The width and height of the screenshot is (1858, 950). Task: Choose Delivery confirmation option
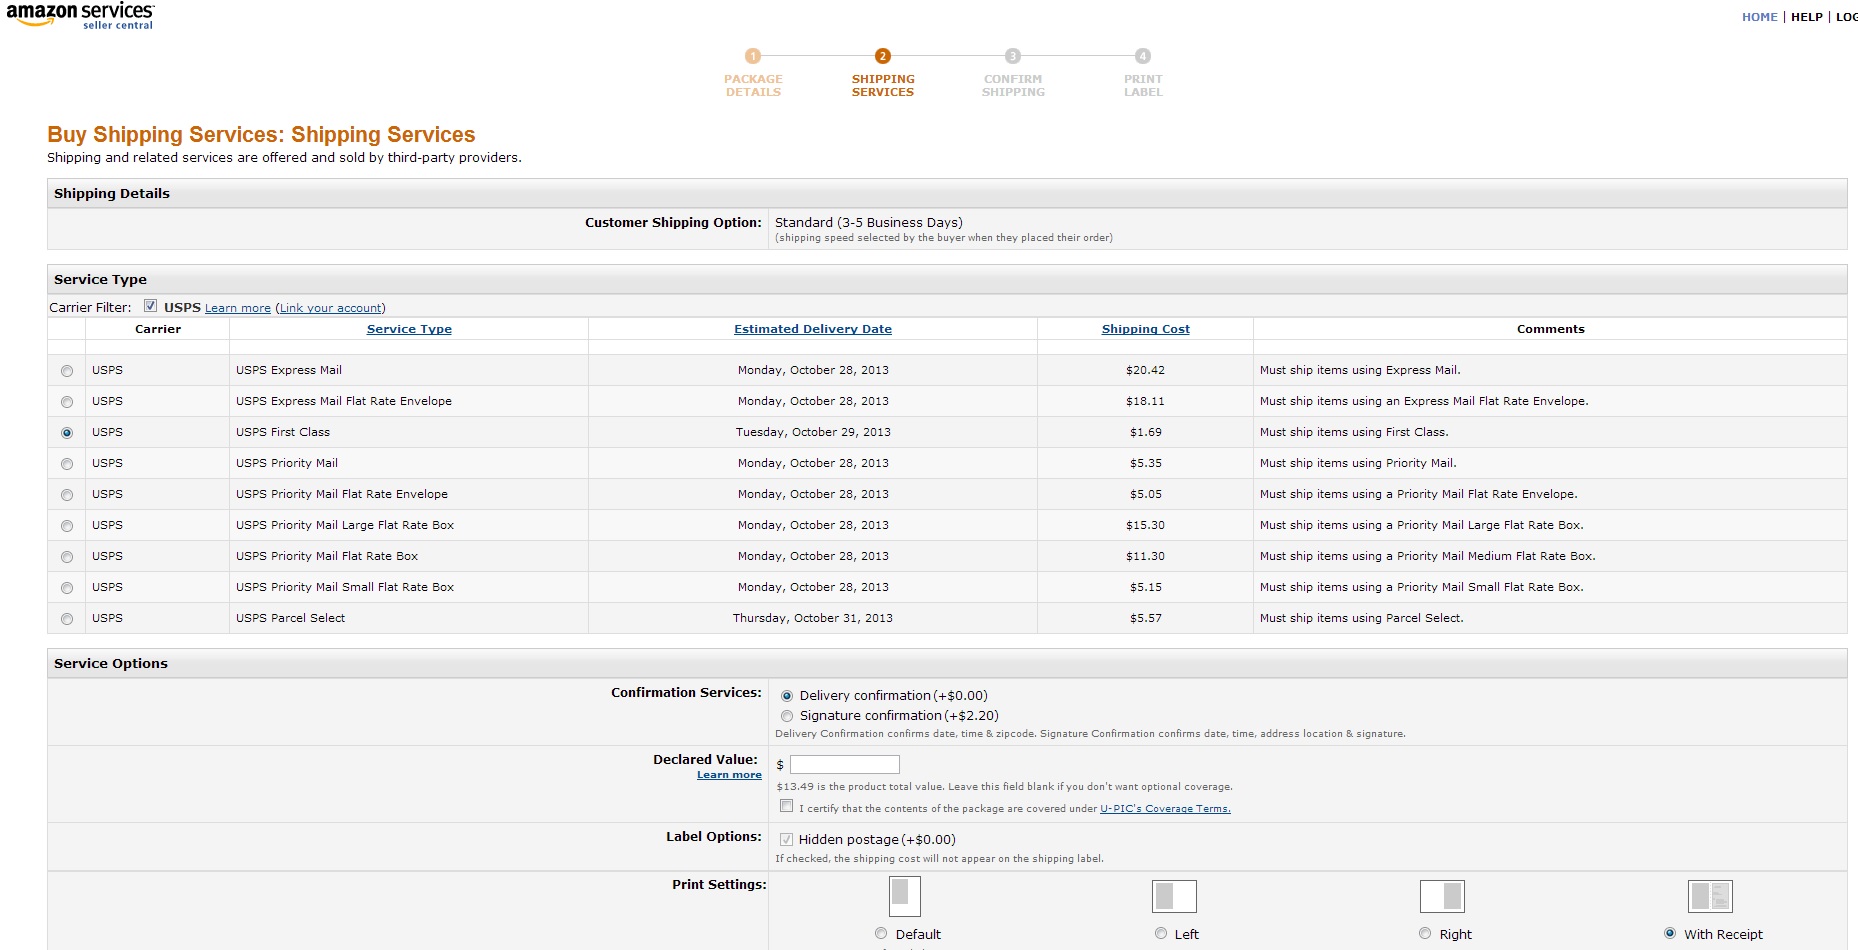tap(787, 696)
